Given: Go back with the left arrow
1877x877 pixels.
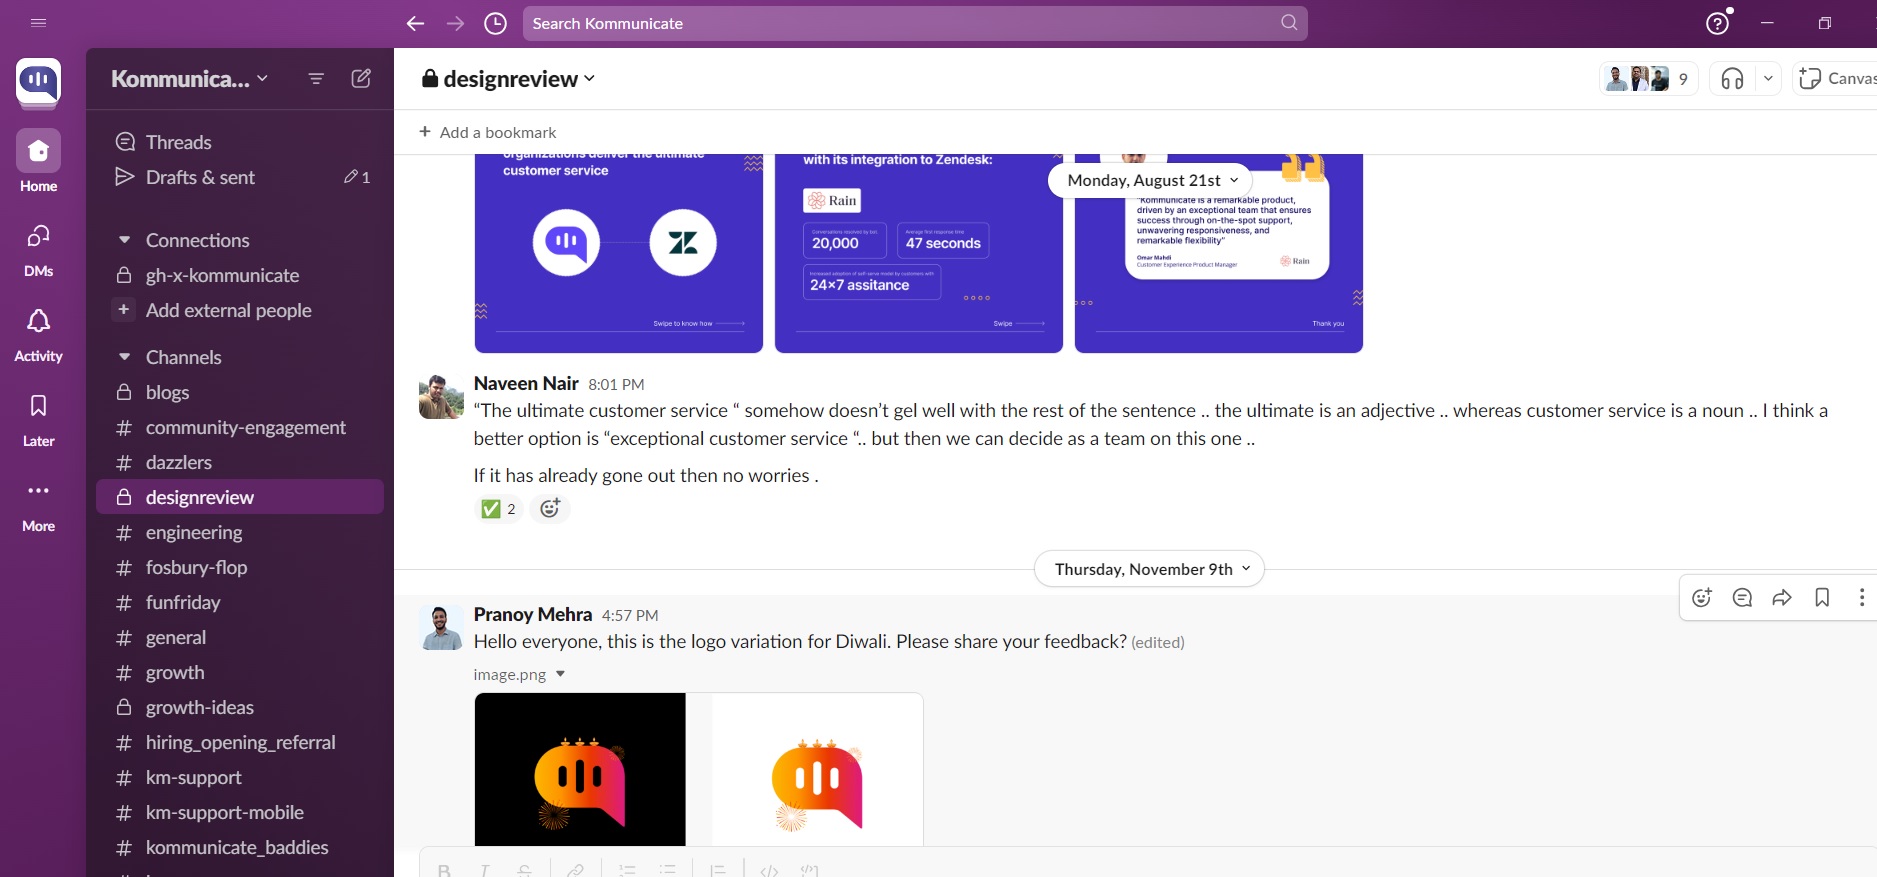Looking at the screenshot, I should (416, 23).
